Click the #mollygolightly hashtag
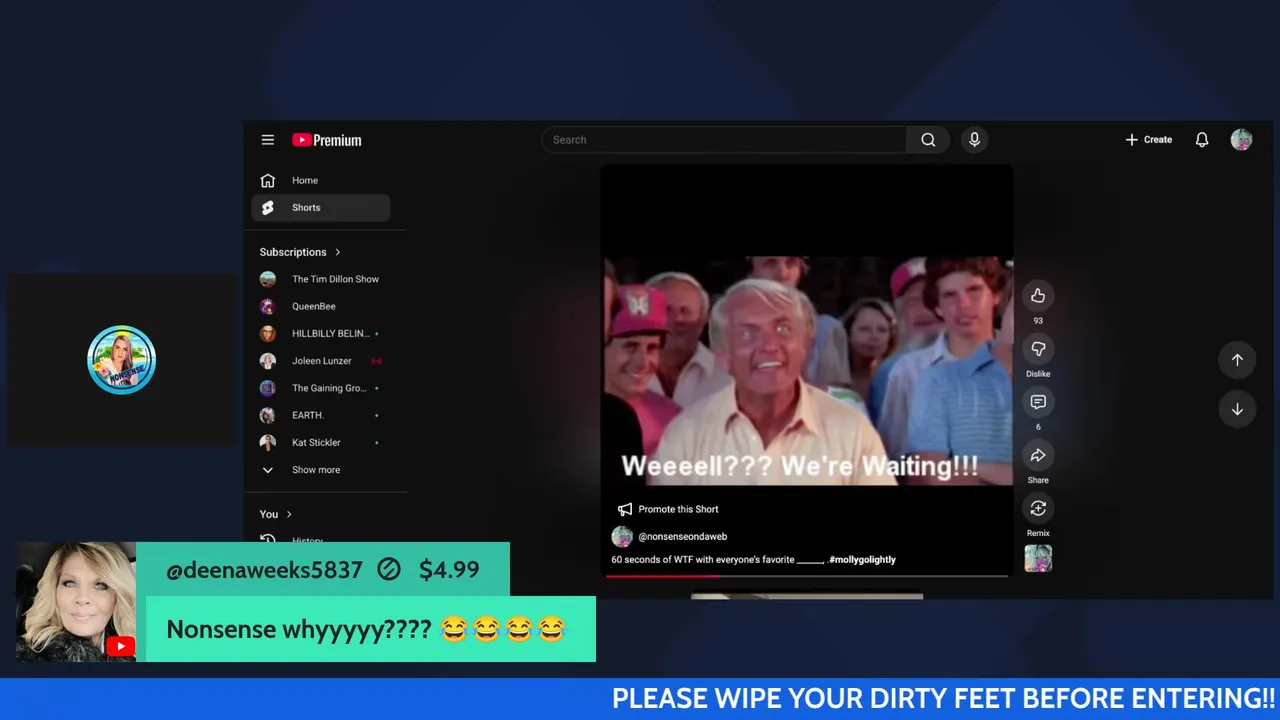The width and height of the screenshot is (1280, 720). [862, 560]
